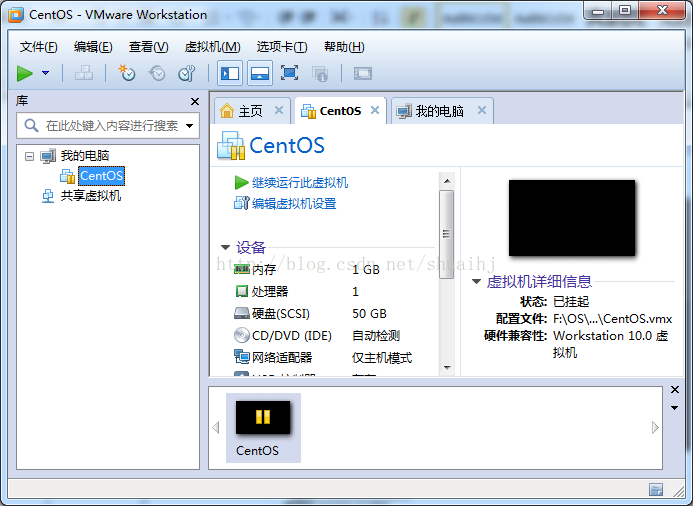Toggle the library sidebar view button
This screenshot has width=693, height=506.
click(x=230, y=73)
